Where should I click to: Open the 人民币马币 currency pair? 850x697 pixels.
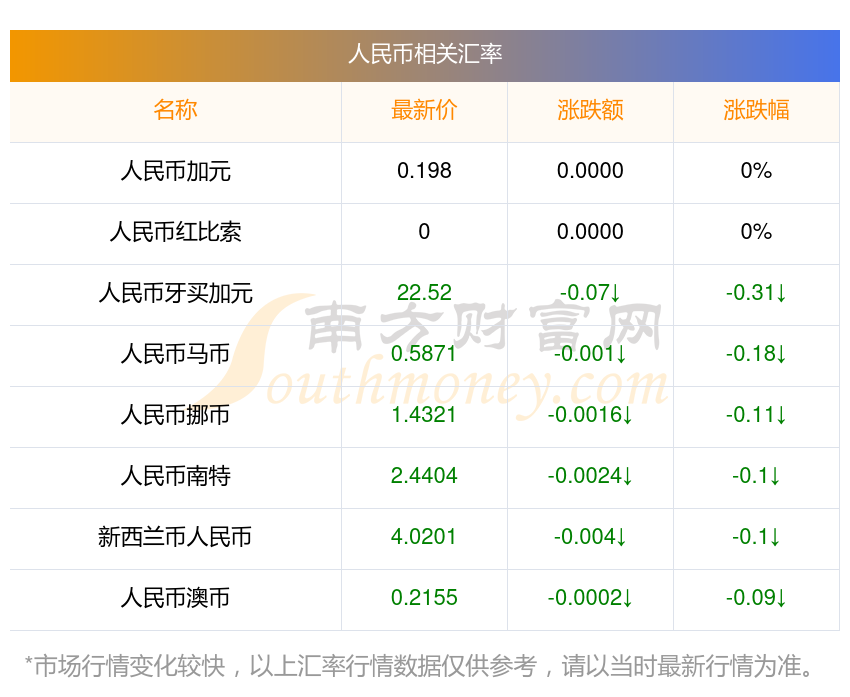(x=175, y=354)
